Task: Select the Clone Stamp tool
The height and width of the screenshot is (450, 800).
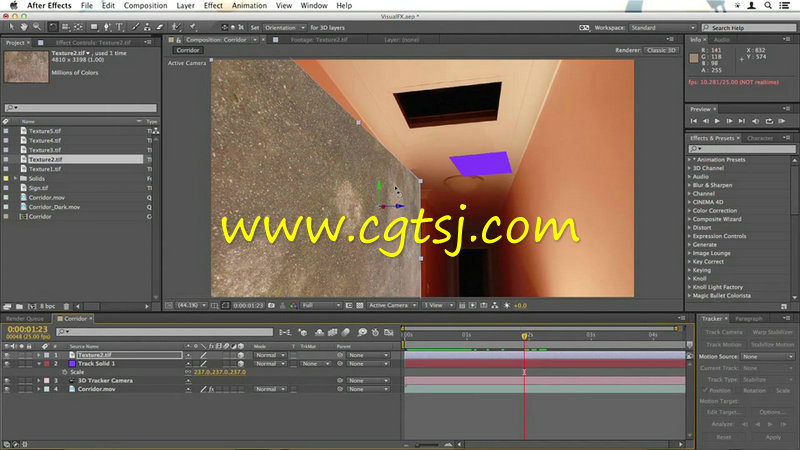Action: pyautogui.click(x=147, y=27)
